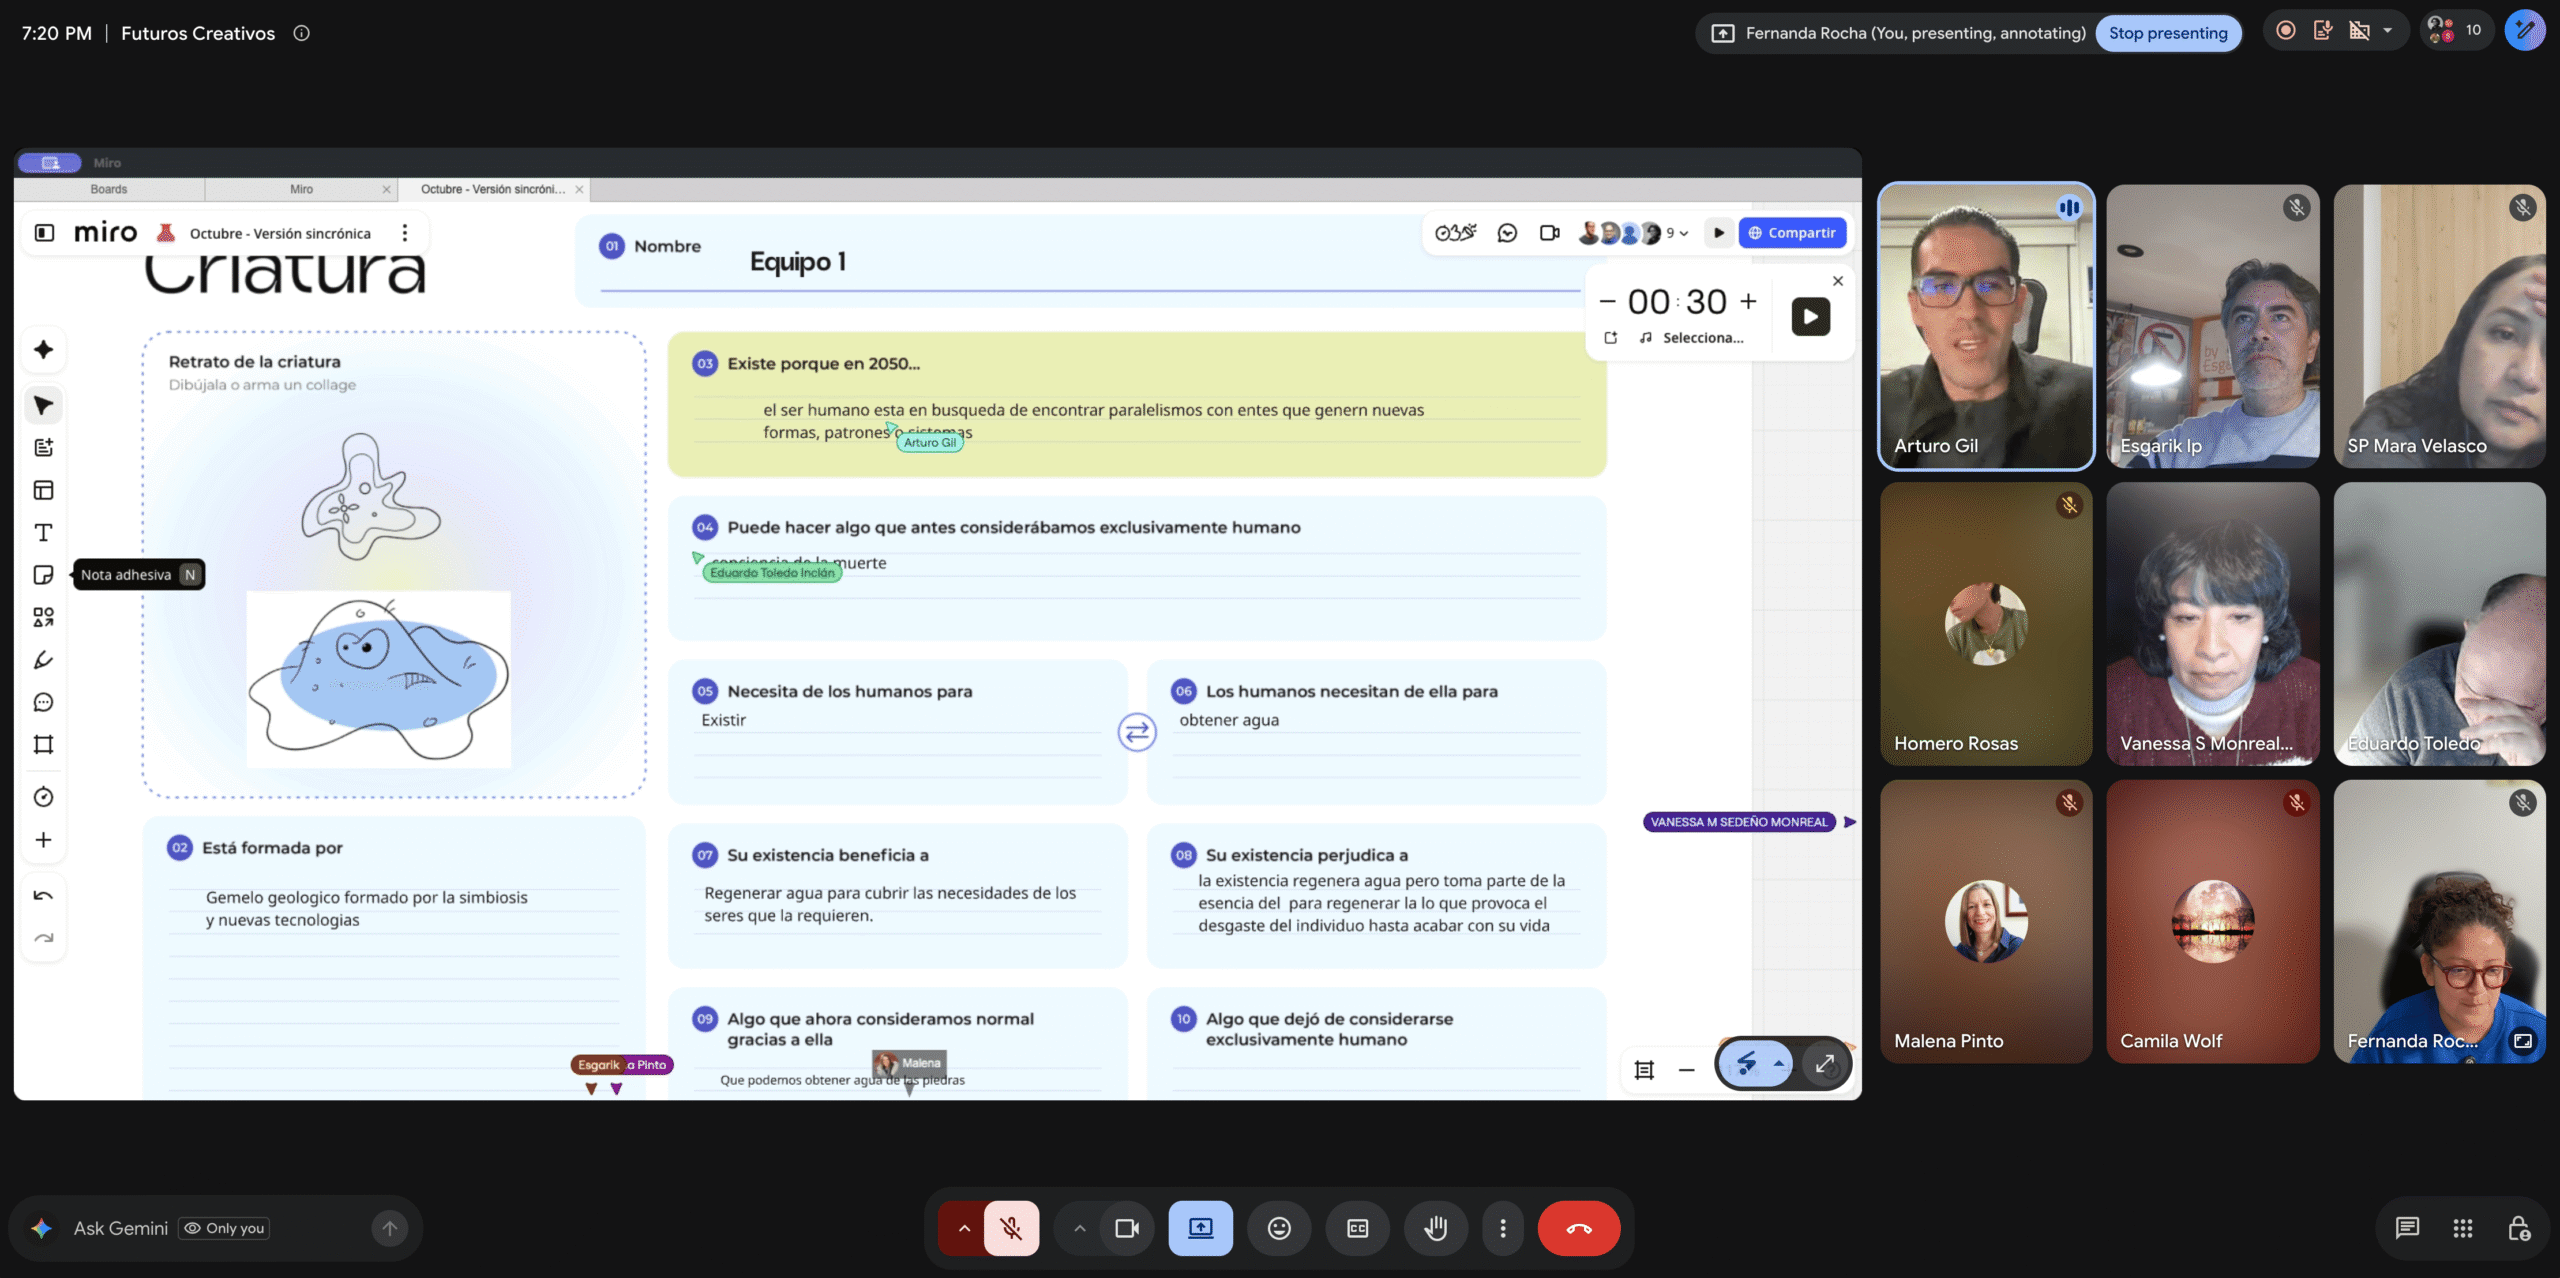Open the shapes and lines tool
This screenshot has width=2560, height=1278.
click(43, 617)
